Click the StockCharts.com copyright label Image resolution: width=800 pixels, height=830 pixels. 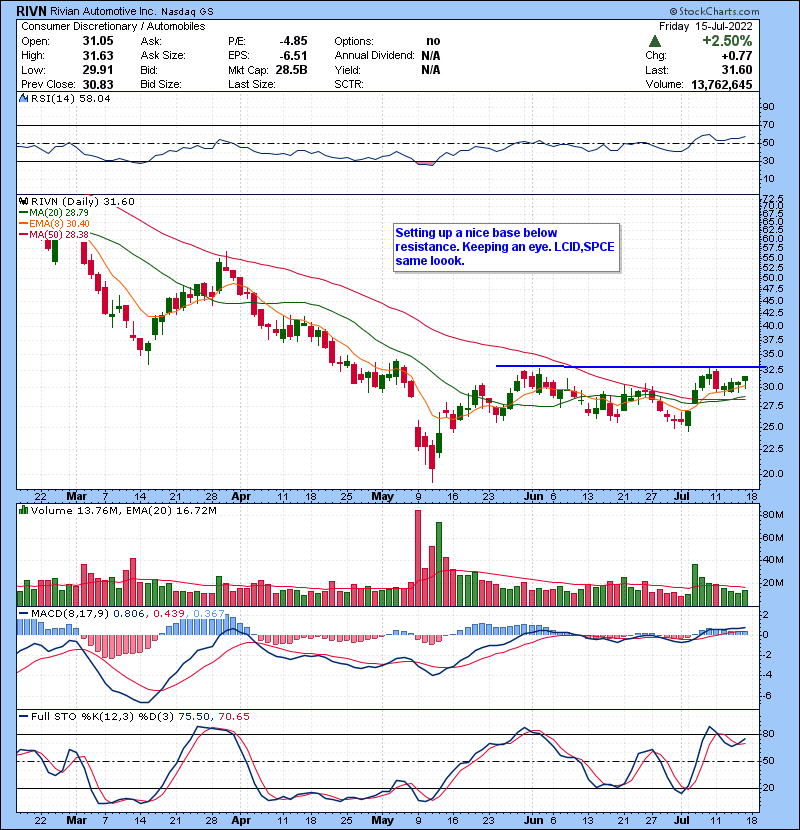(x=714, y=11)
